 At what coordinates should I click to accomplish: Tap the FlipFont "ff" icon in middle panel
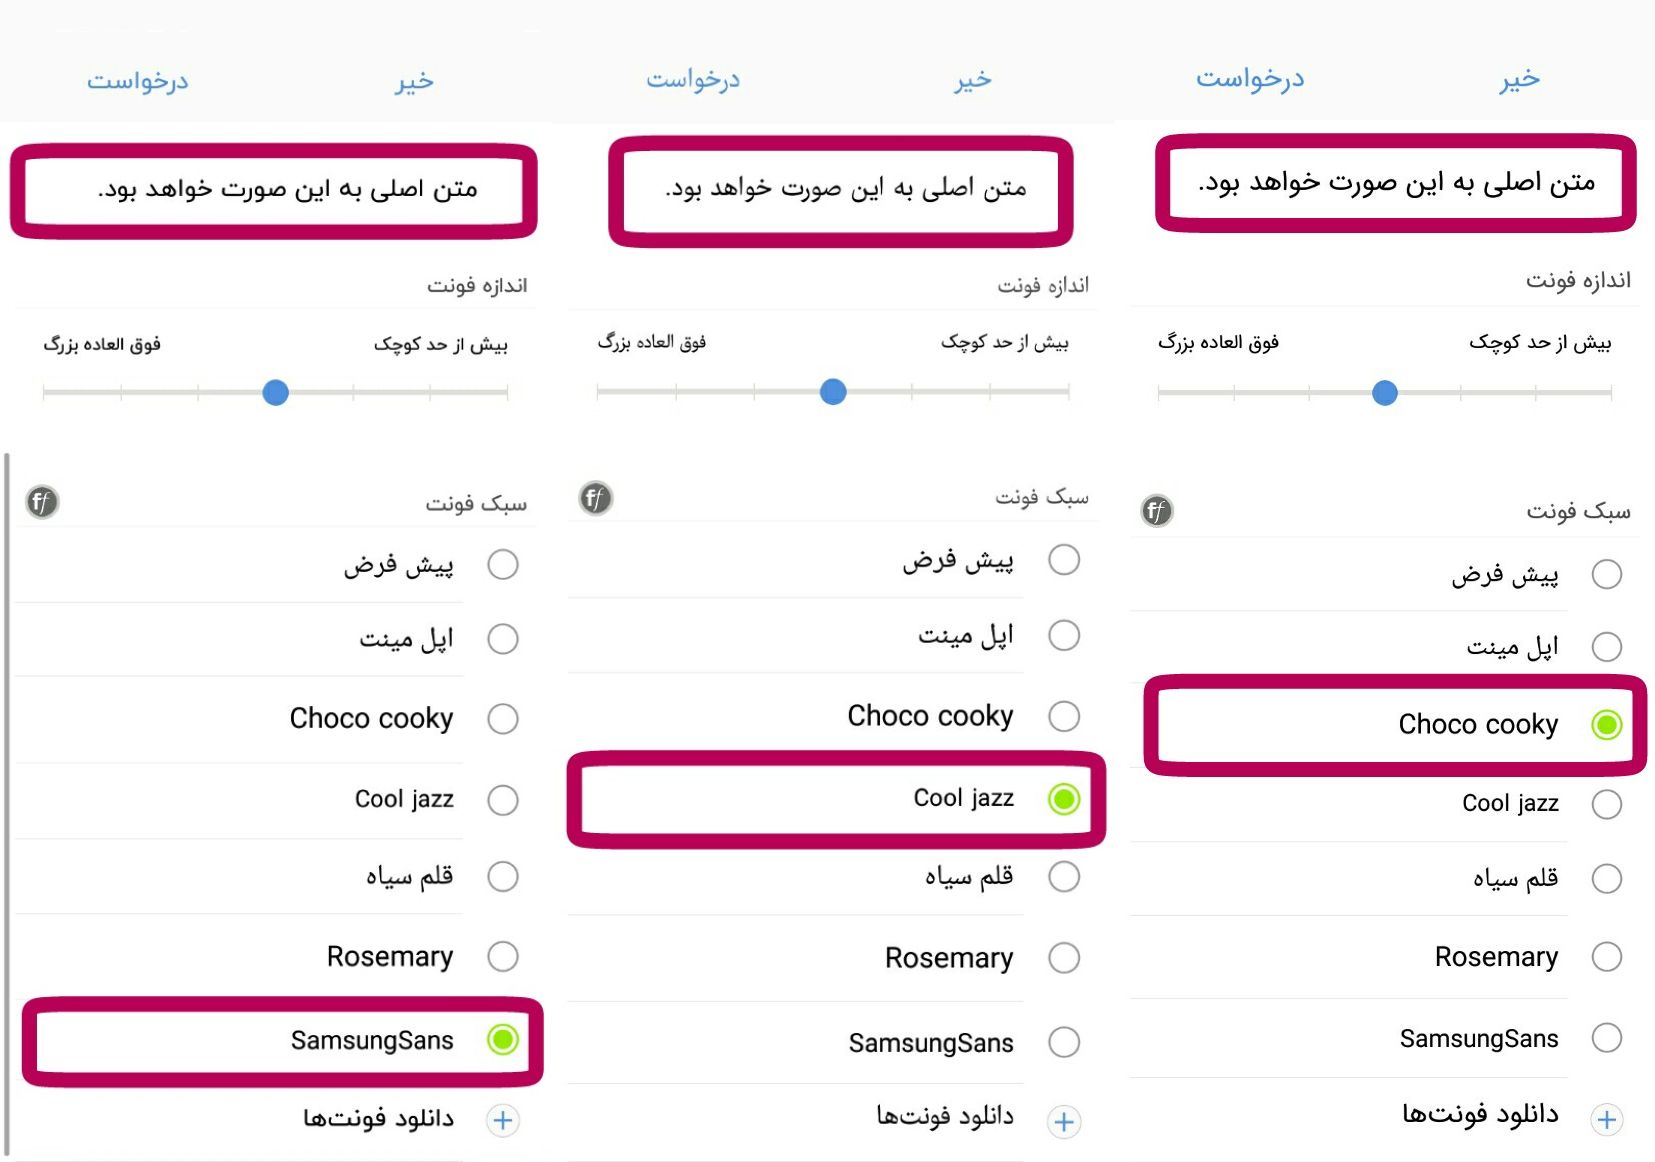[x=595, y=498]
